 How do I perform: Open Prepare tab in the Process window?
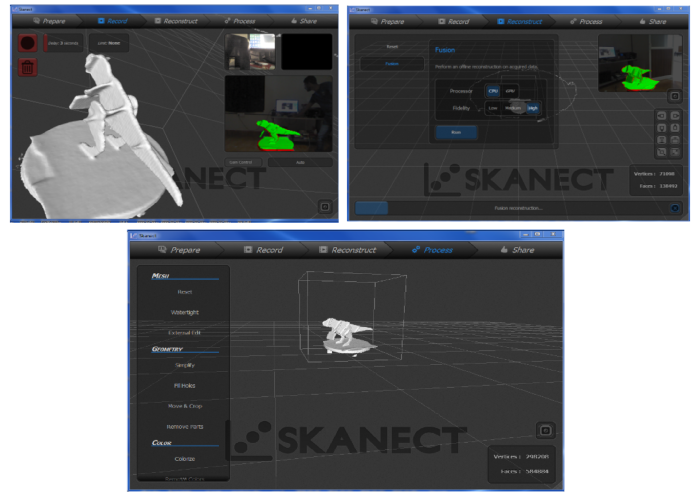pos(179,250)
